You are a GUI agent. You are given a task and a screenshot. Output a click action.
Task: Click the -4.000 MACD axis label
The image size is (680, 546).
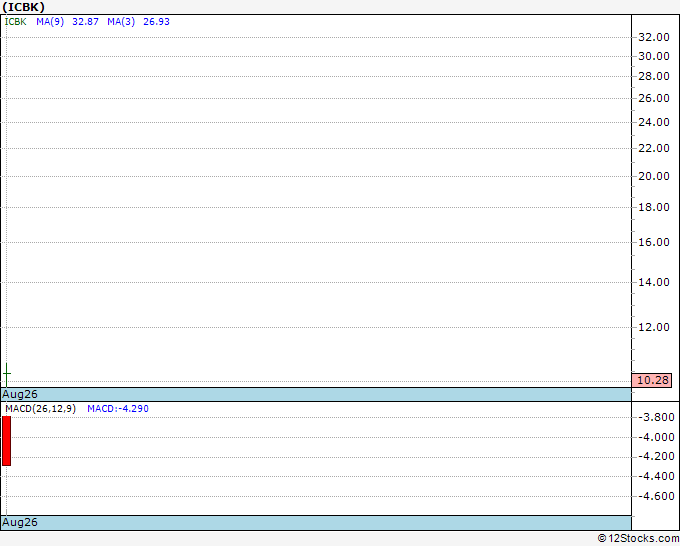click(x=656, y=437)
